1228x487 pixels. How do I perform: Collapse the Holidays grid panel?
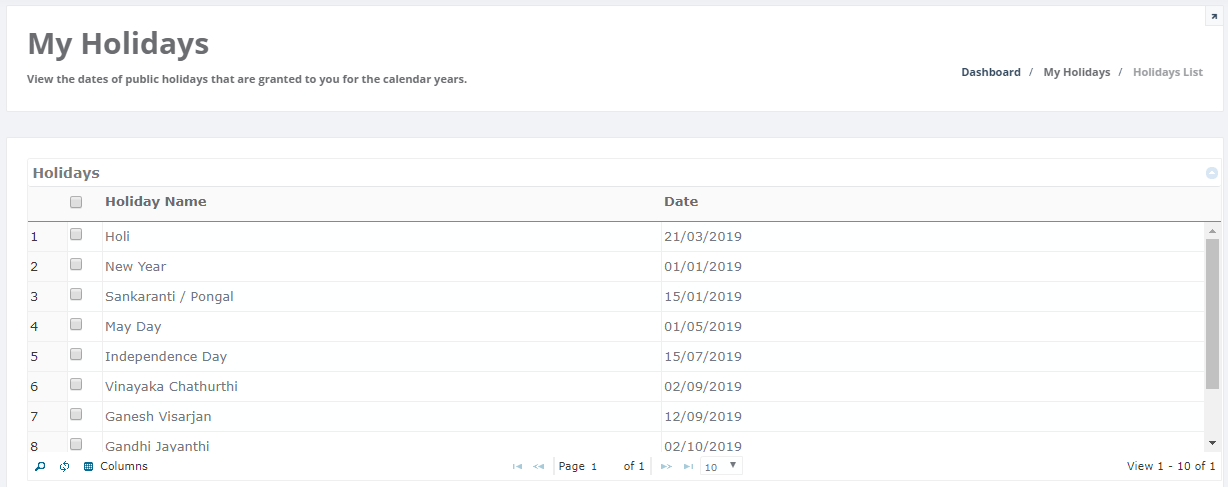point(1212,173)
